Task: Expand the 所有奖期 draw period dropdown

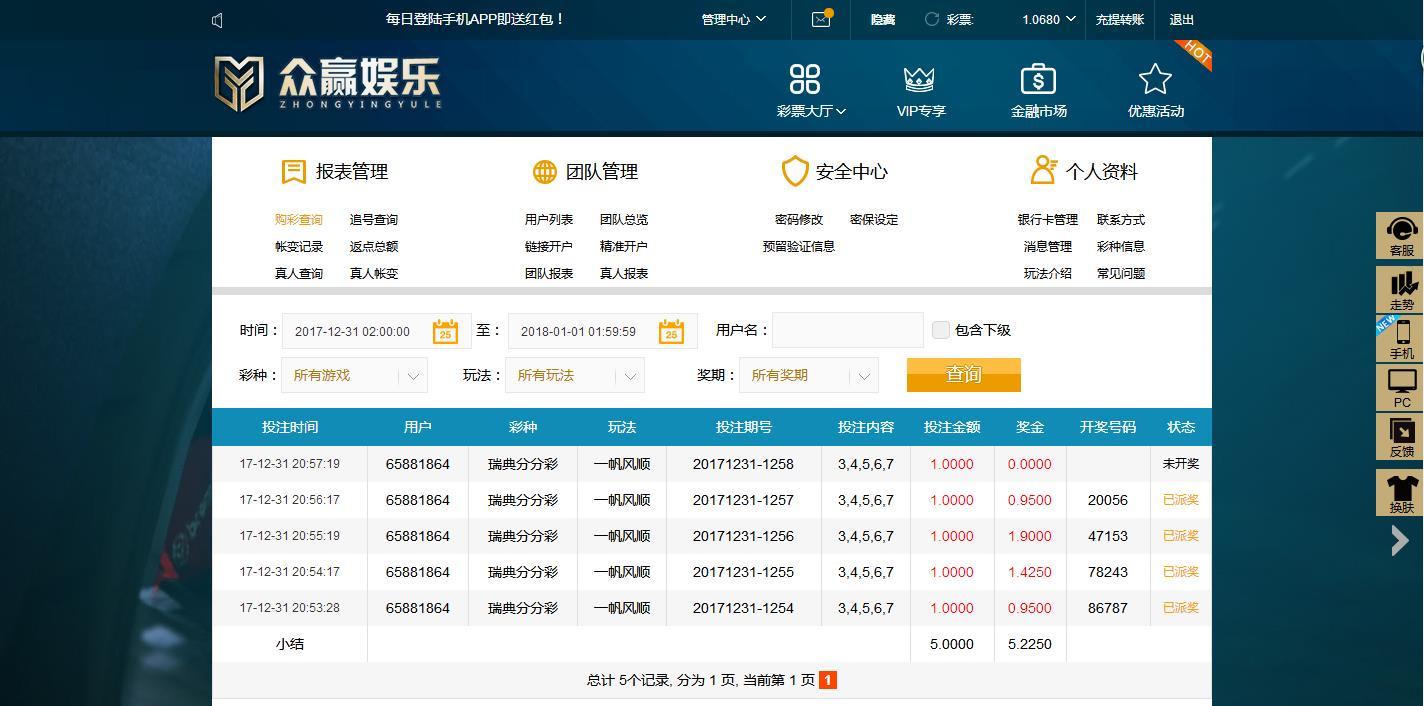Action: [x=809, y=376]
